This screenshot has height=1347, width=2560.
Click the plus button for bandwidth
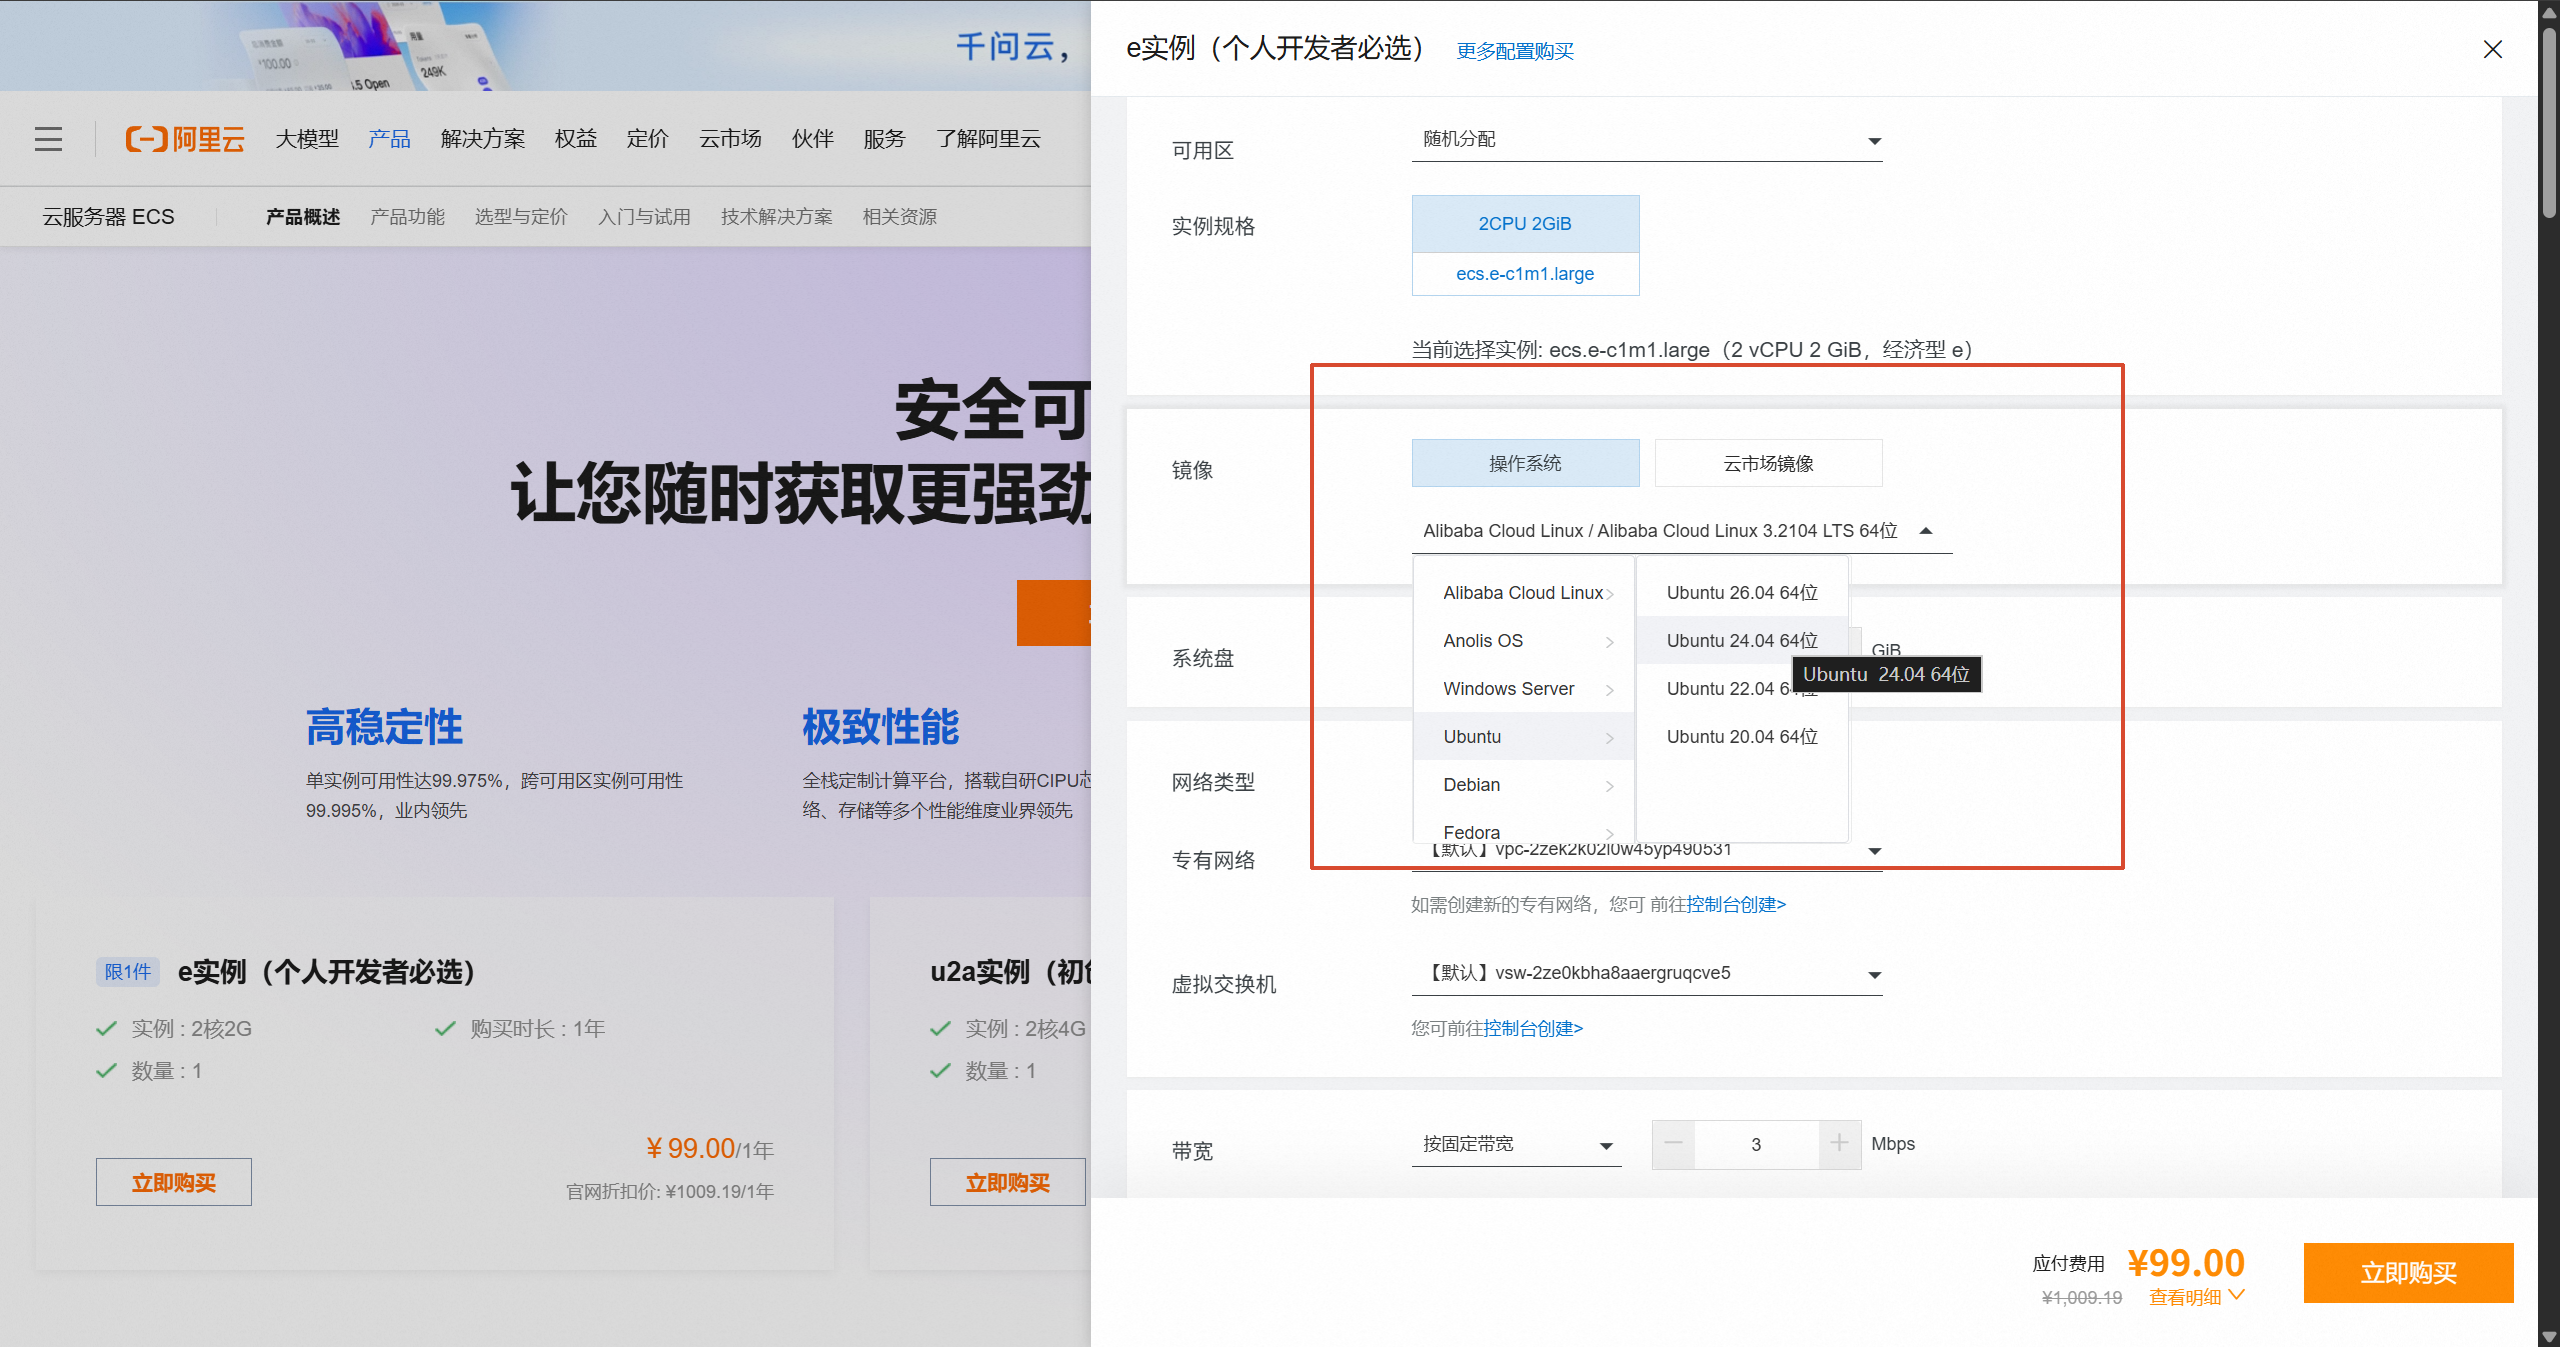(x=1839, y=1144)
